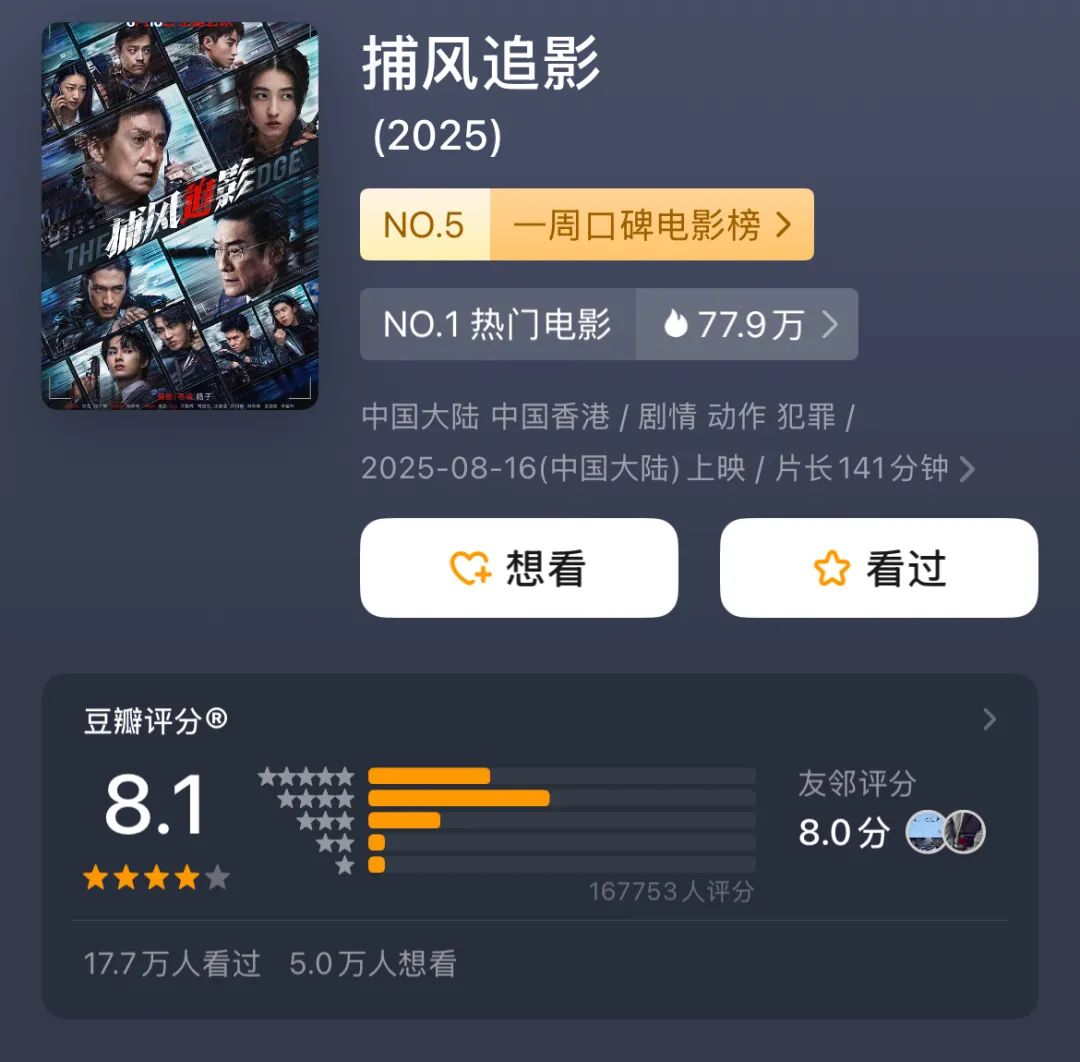
Task: Tap the first friend avatar near 友邻评分
Action: click(926, 832)
